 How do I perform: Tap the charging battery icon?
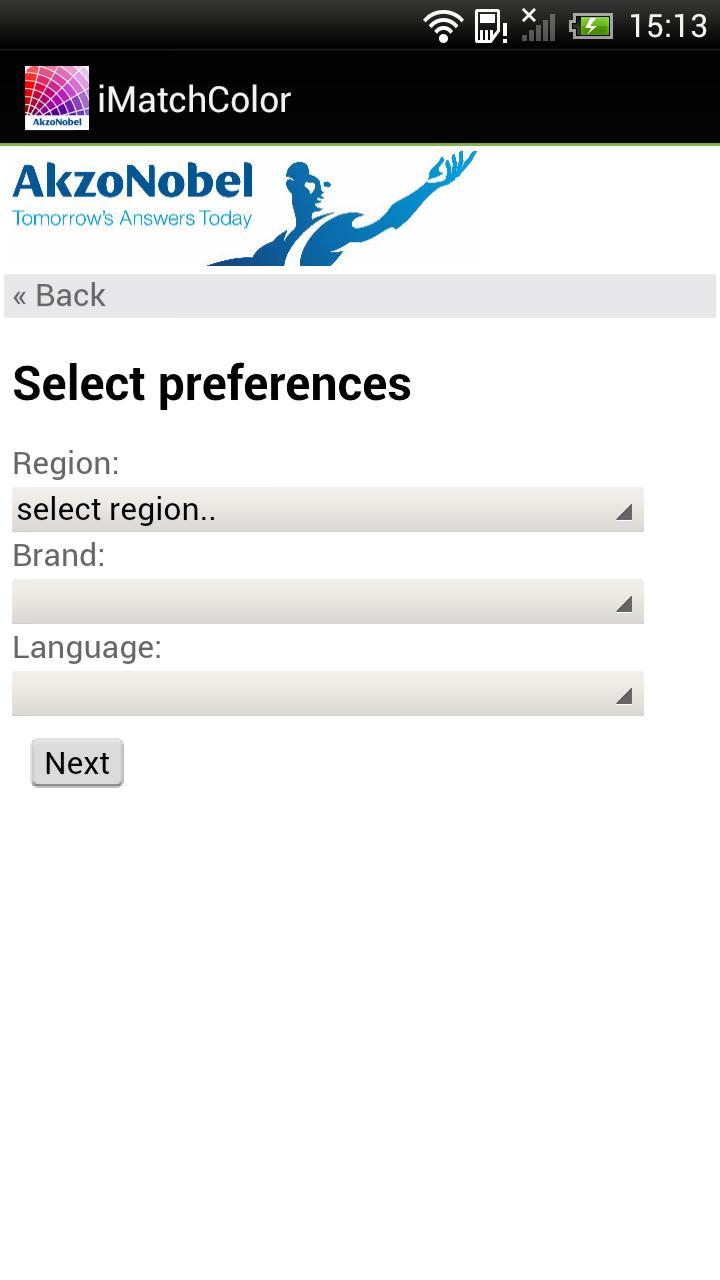(x=591, y=26)
